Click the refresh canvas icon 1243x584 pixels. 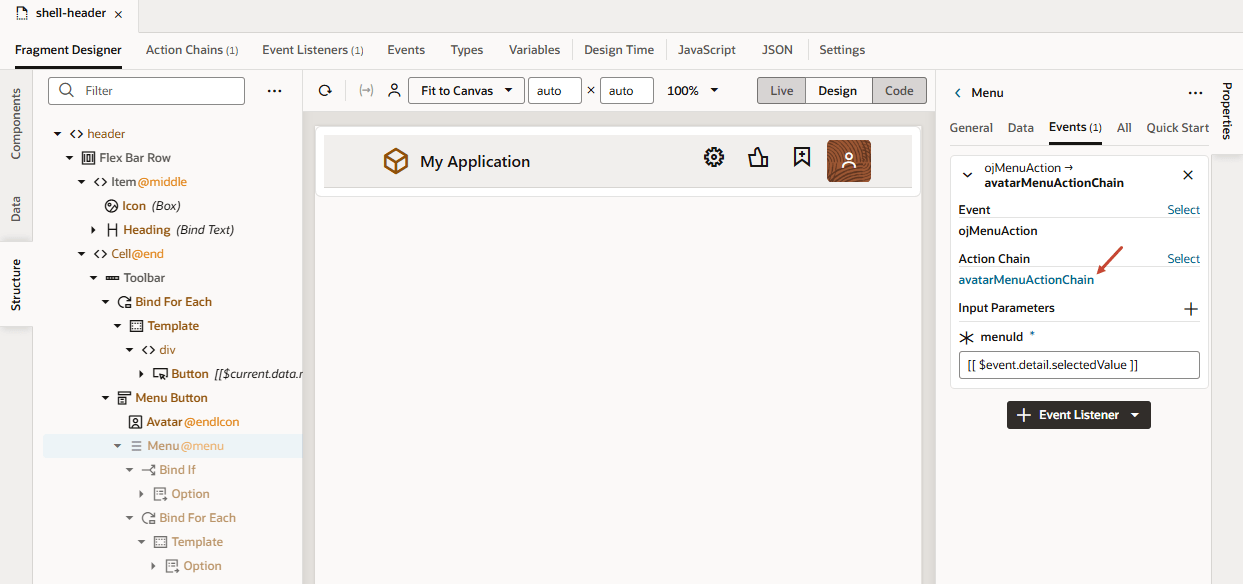[325, 90]
